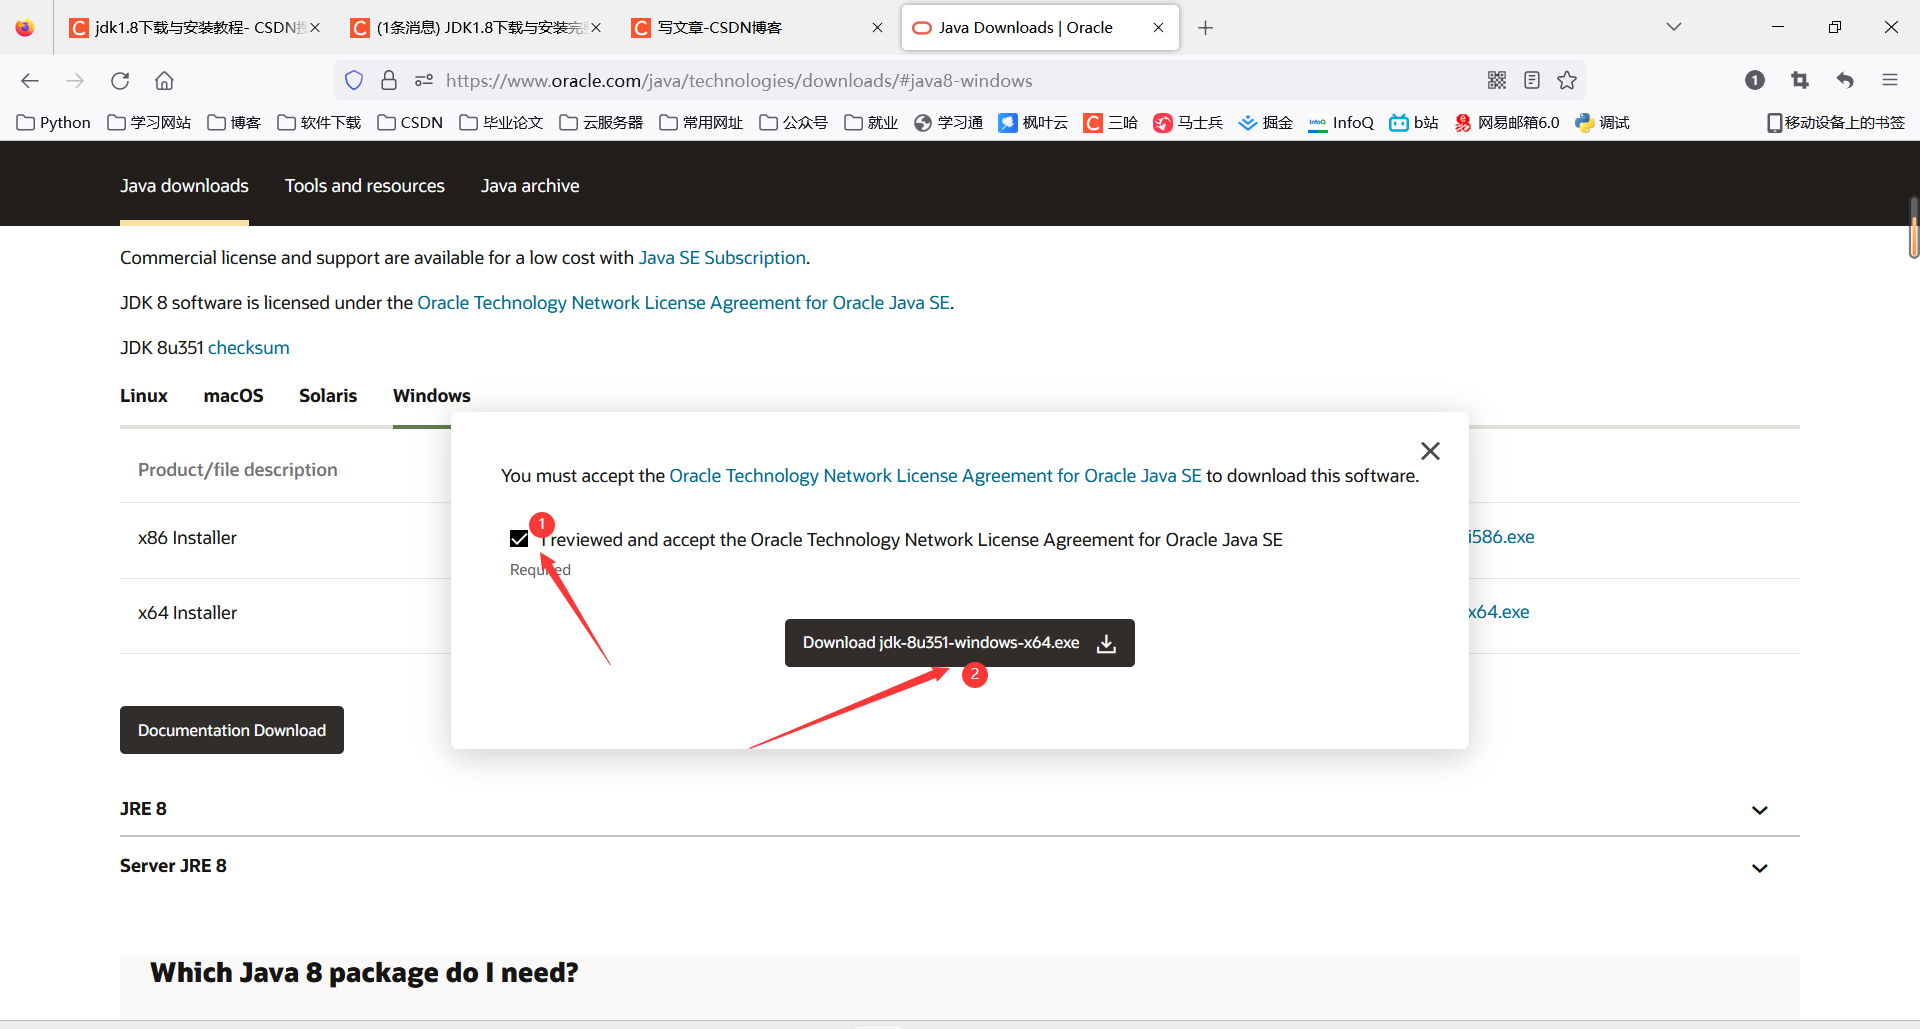Open Oracle license link in page text
The image size is (1920, 1029).
[684, 303]
